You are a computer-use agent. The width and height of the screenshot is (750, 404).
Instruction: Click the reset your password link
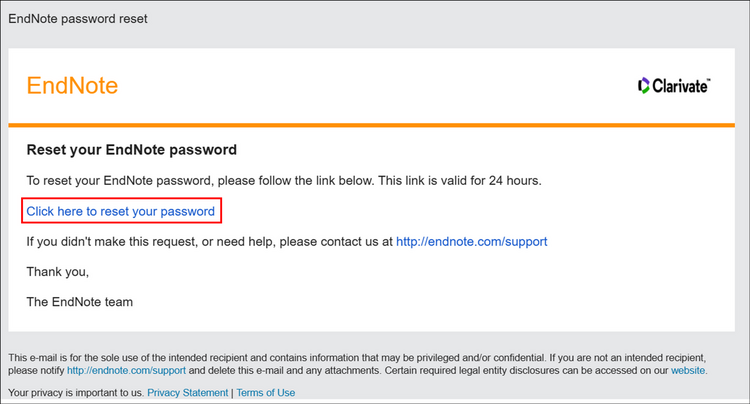(x=120, y=211)
